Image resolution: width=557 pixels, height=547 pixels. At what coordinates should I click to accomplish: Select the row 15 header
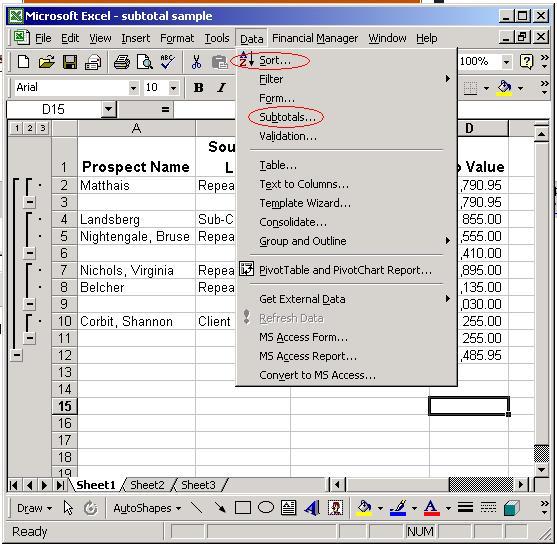coord(65,406)
